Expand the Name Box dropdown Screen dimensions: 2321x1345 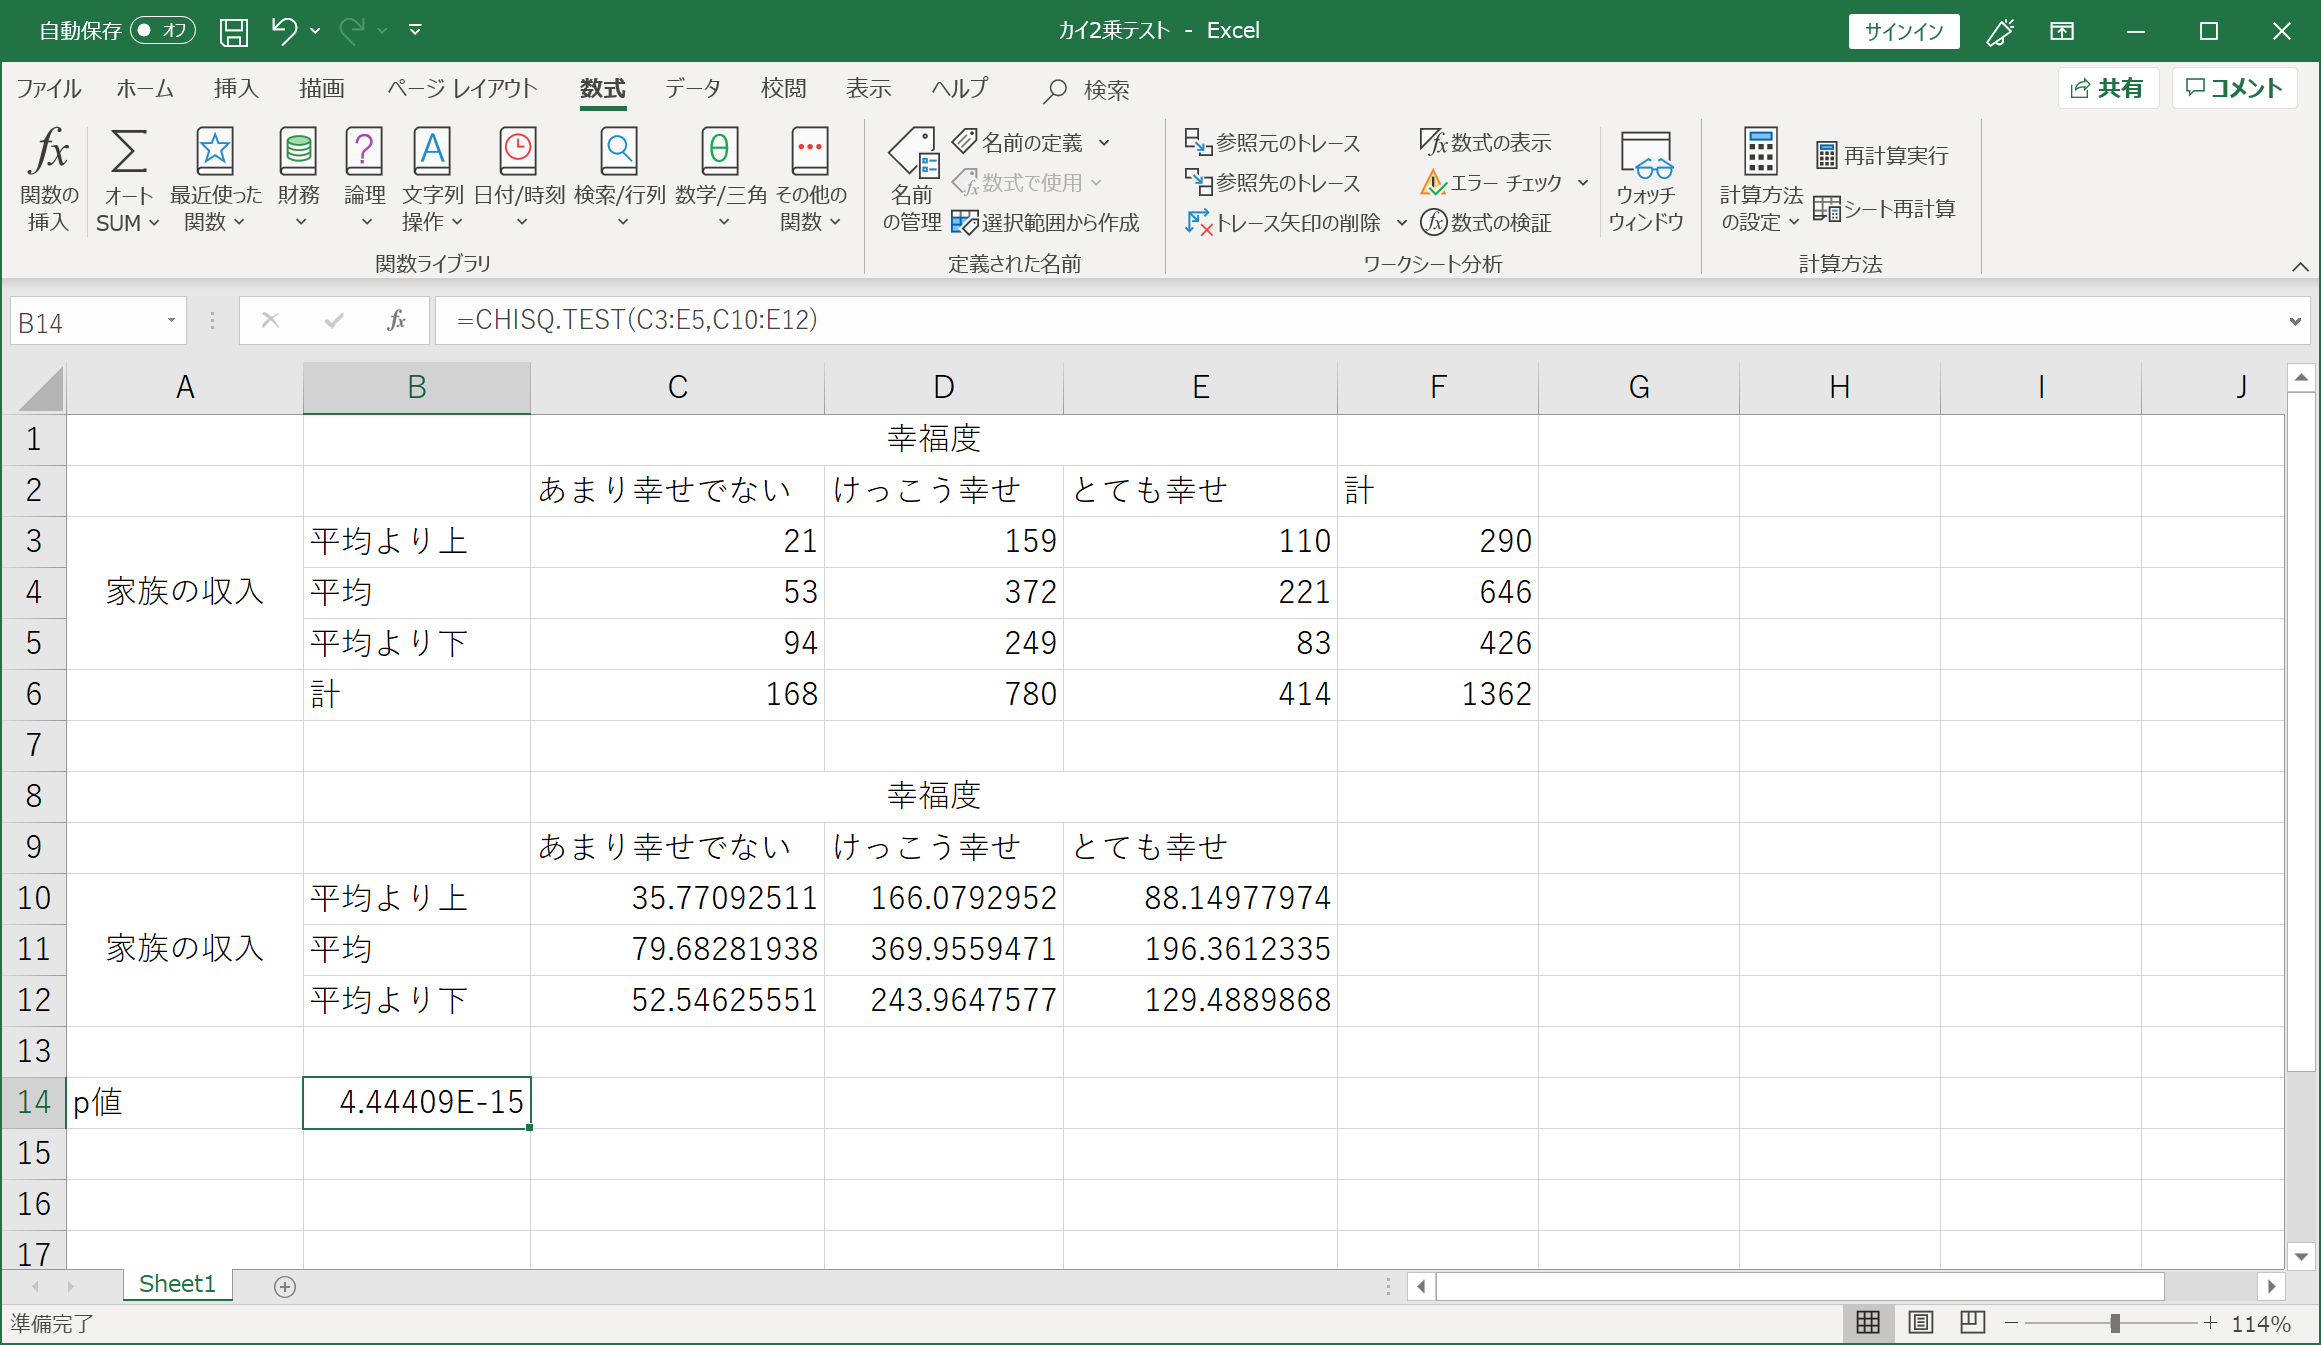coord(171,321)
